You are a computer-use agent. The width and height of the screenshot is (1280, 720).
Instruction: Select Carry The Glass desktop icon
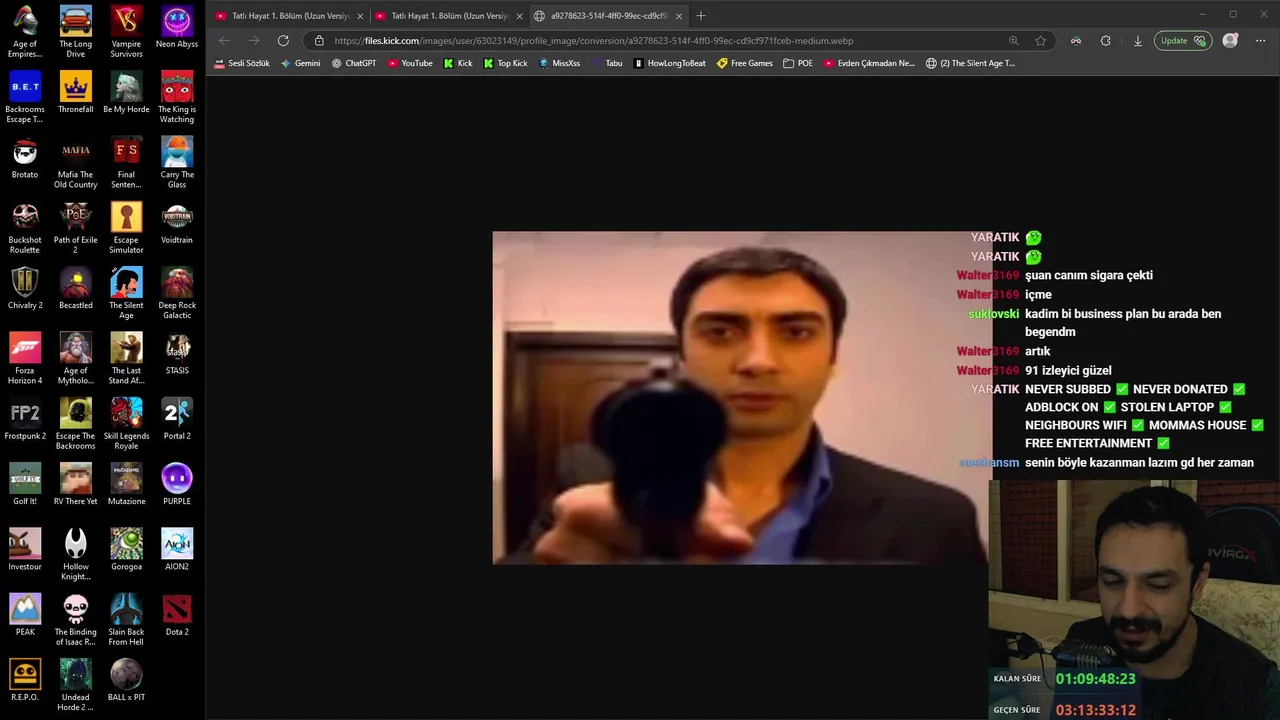177,162
